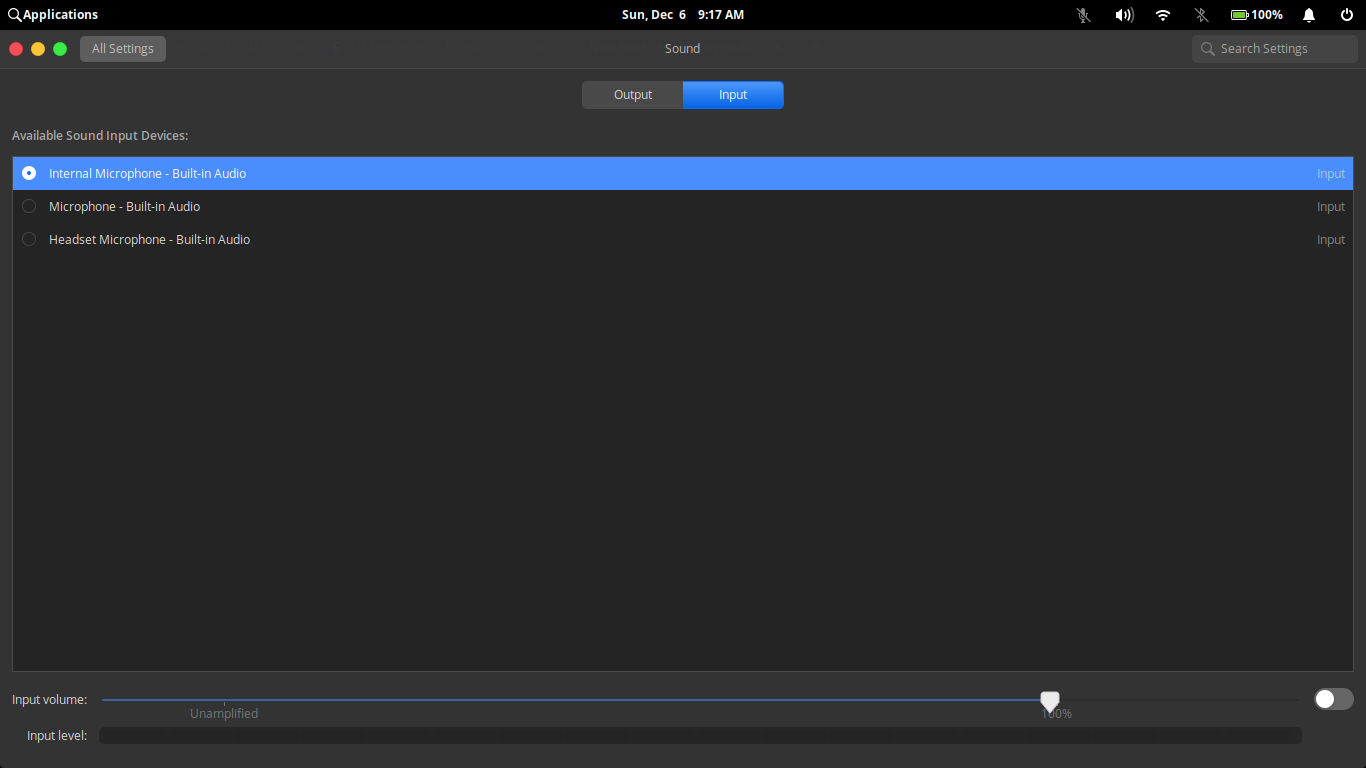
Task: Enable the input mute switch on the right
Action: tap(1333, 699)
